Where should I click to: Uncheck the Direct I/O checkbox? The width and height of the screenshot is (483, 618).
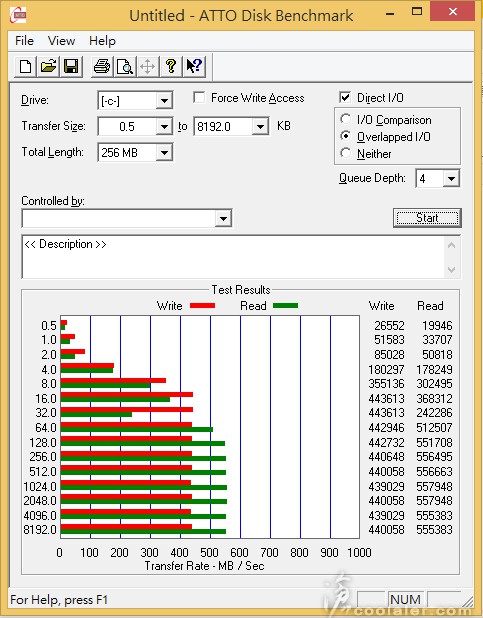345,97
